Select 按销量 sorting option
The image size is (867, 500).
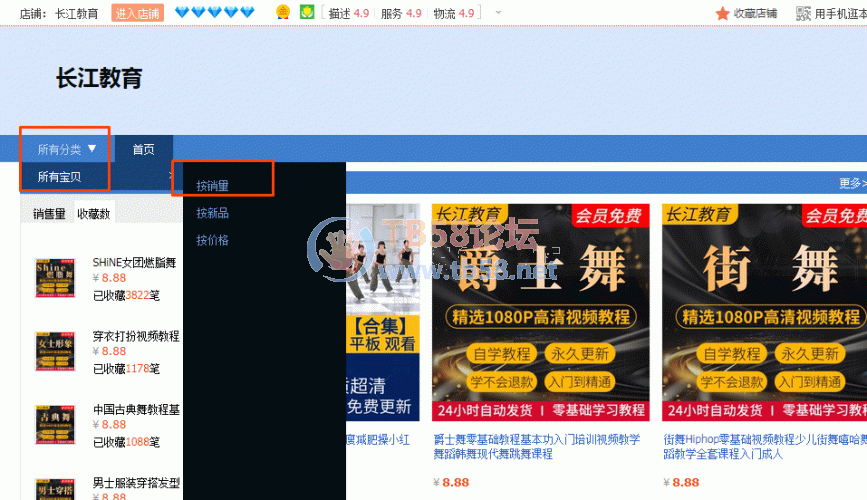click(212, 186)
